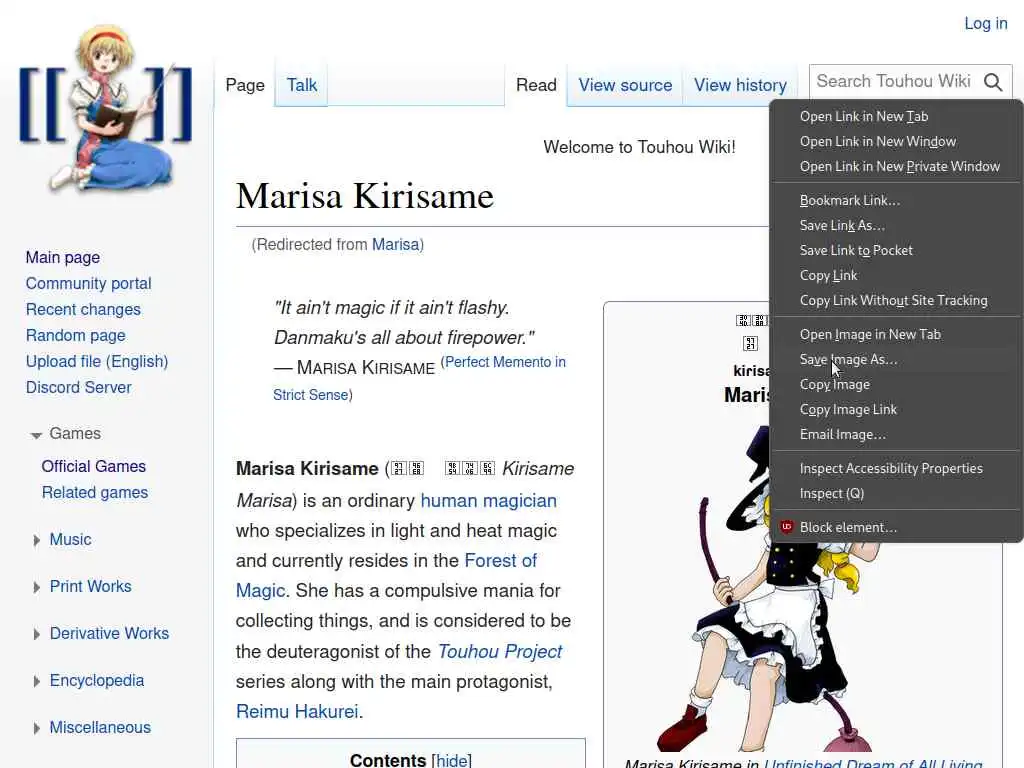1024x768 pixels.
Task: Select Inspect Accessibility Properties
Action: pyautogui.click(x=896, y=468)
